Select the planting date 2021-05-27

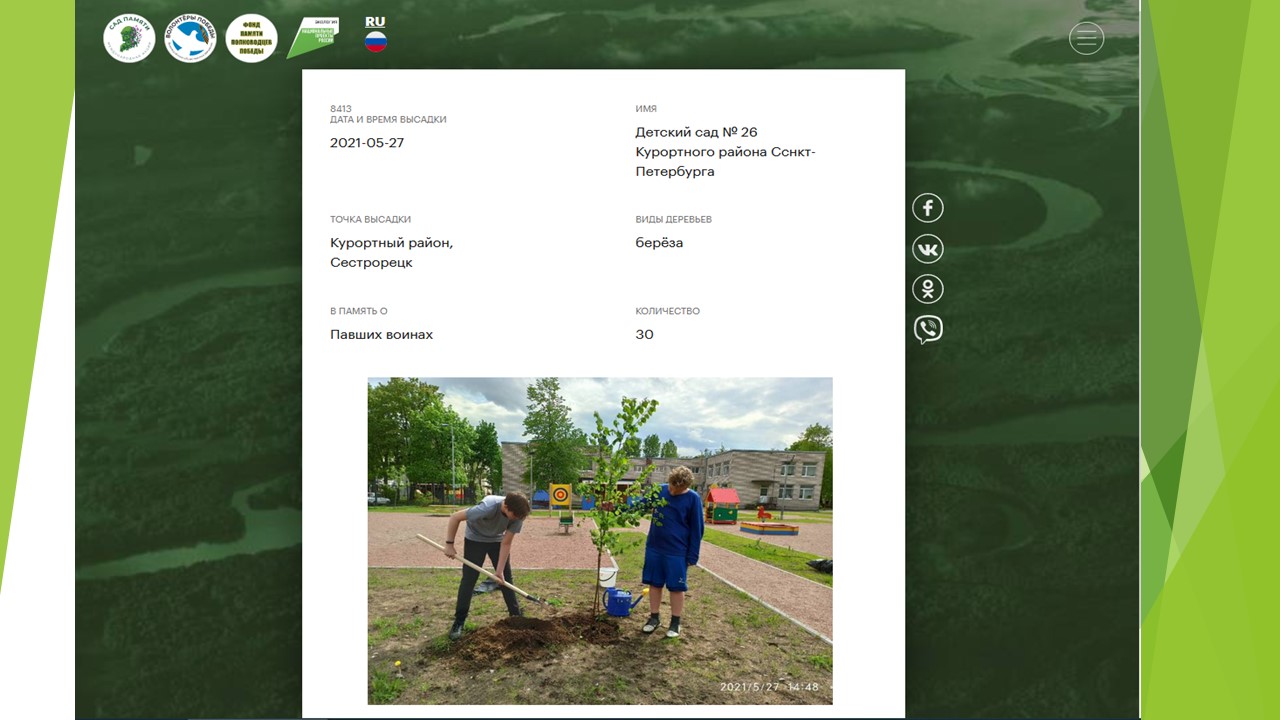point(367,143)
